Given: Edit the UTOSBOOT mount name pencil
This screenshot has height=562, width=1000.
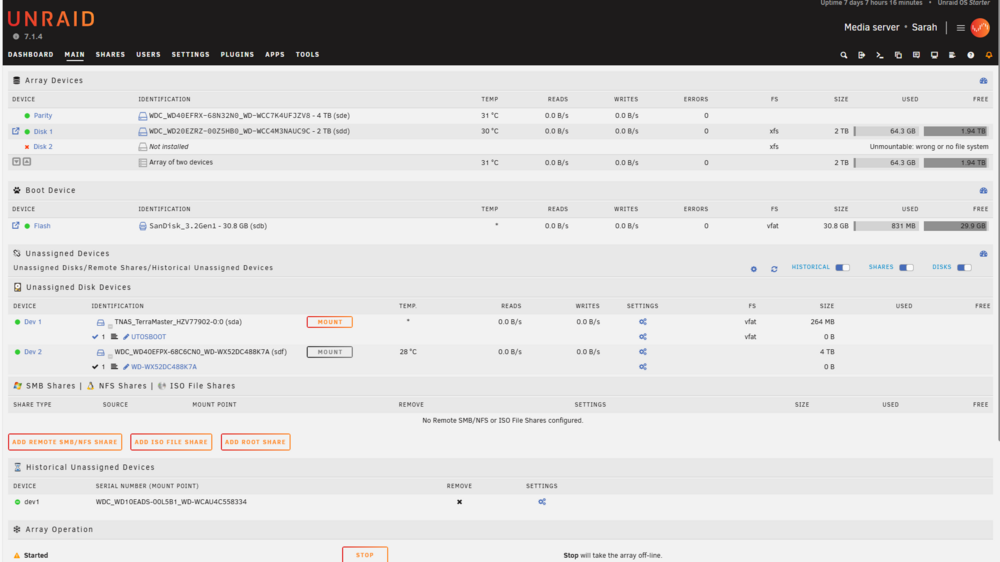Looking at the screenshot, I should click(126, 337).
